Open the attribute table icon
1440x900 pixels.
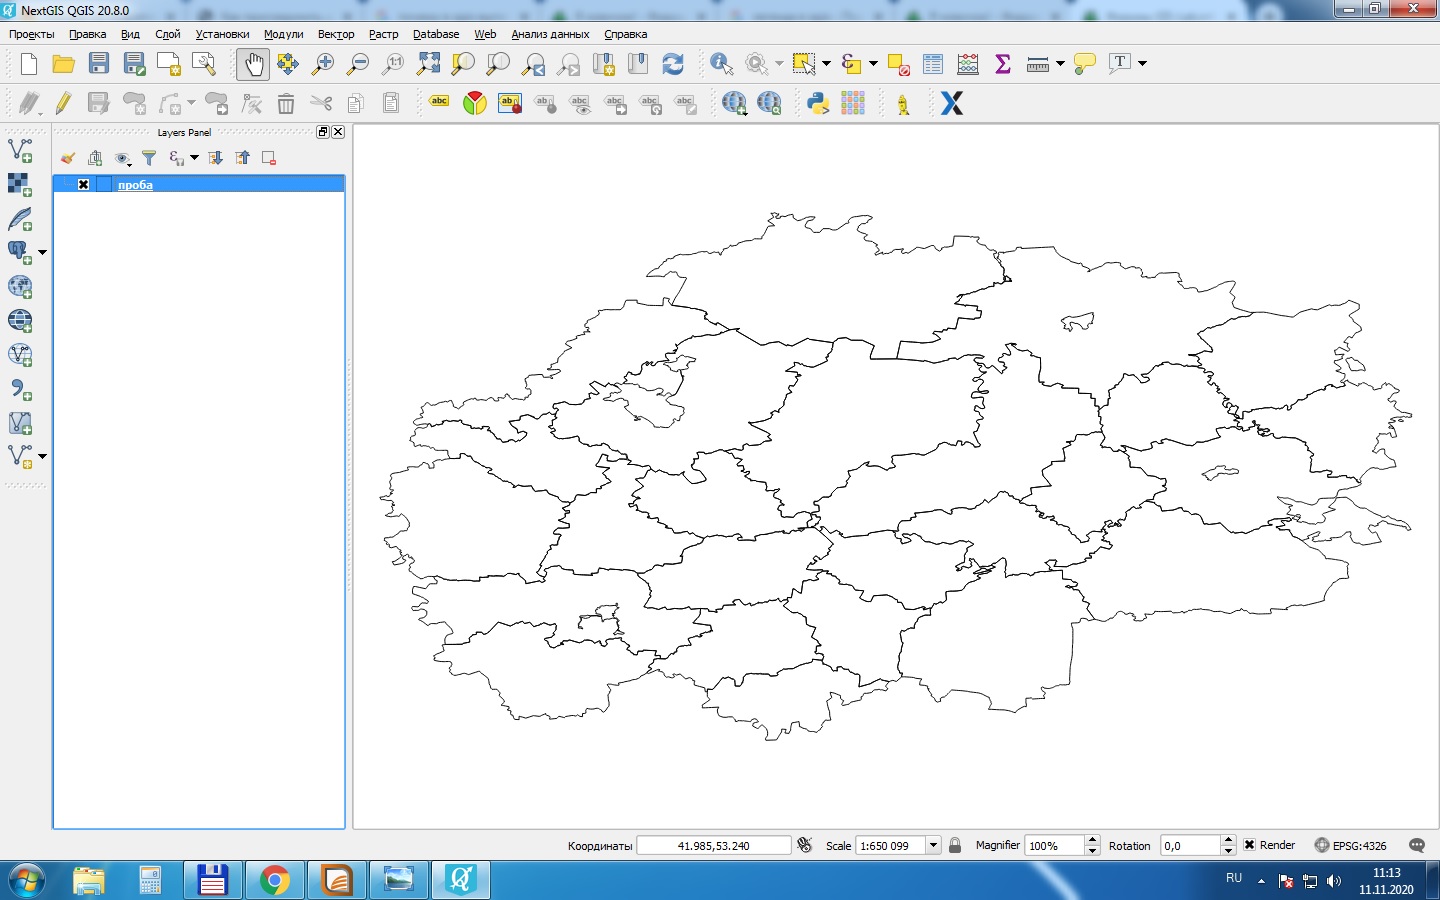point(932,63)
